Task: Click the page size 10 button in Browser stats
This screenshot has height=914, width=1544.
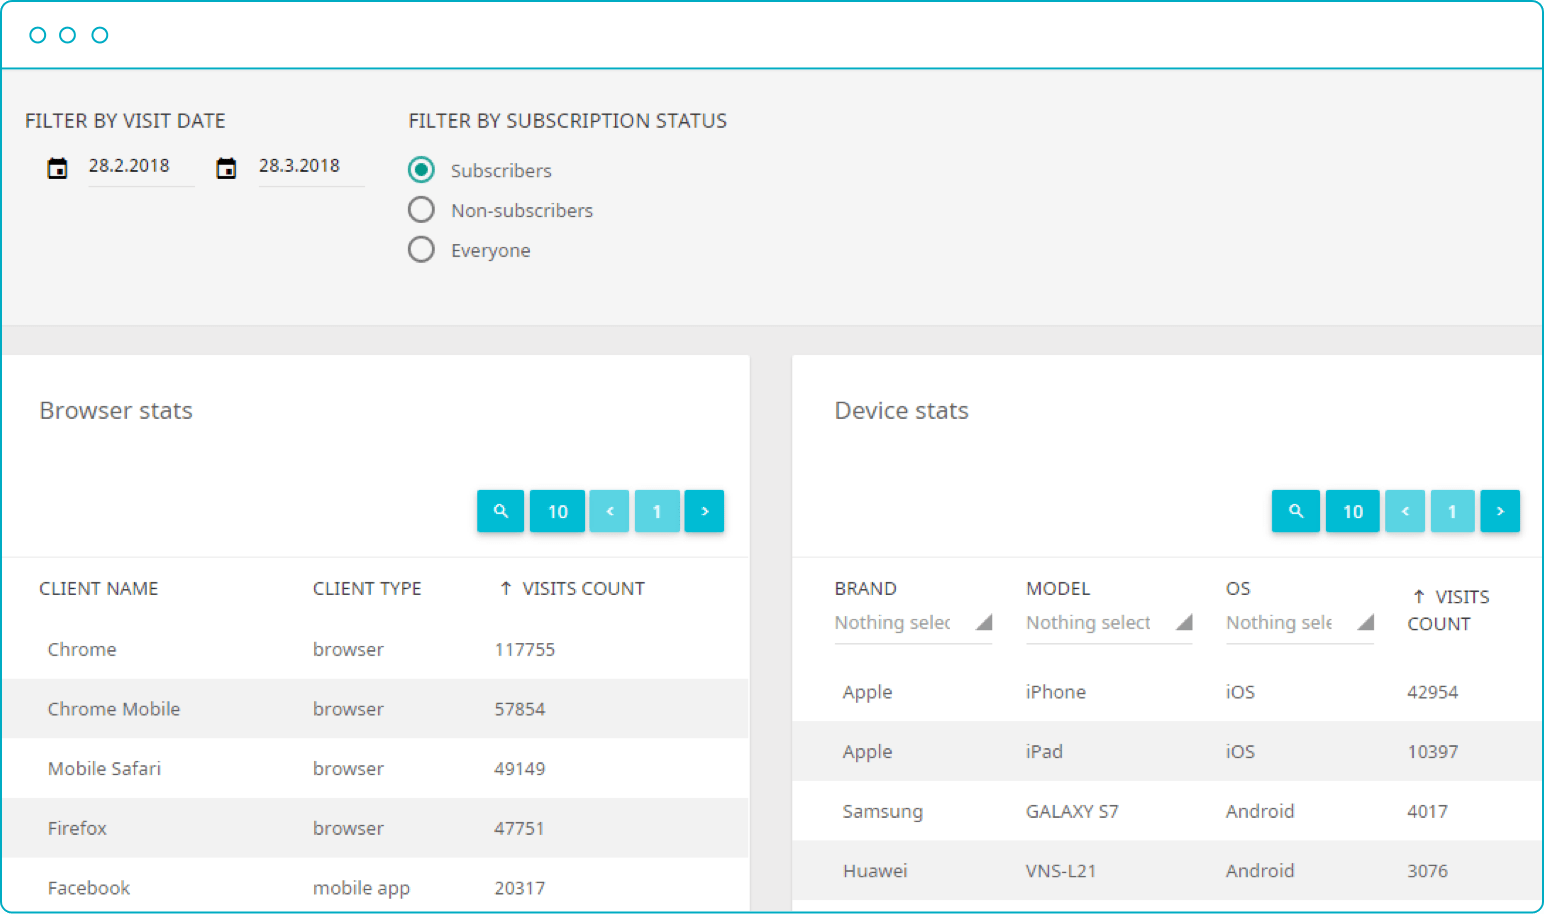Action: 557,511
